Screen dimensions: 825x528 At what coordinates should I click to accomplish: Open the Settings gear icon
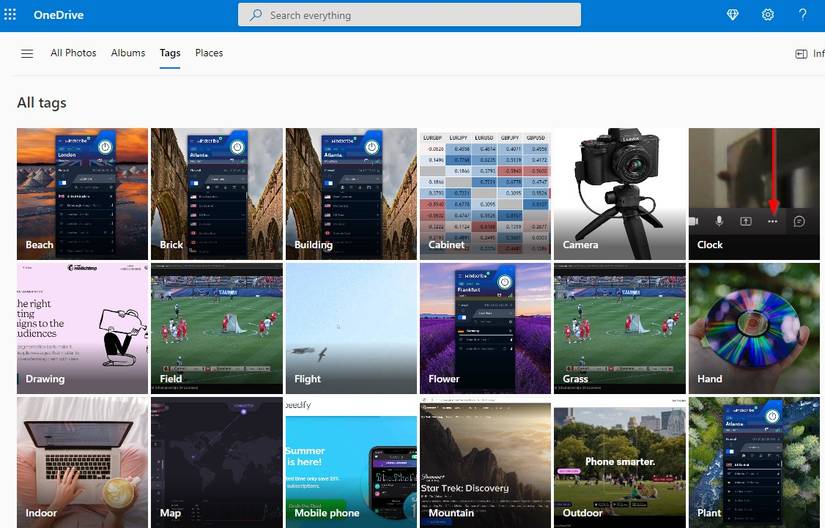pyautogui.click(x=768, y=15)
